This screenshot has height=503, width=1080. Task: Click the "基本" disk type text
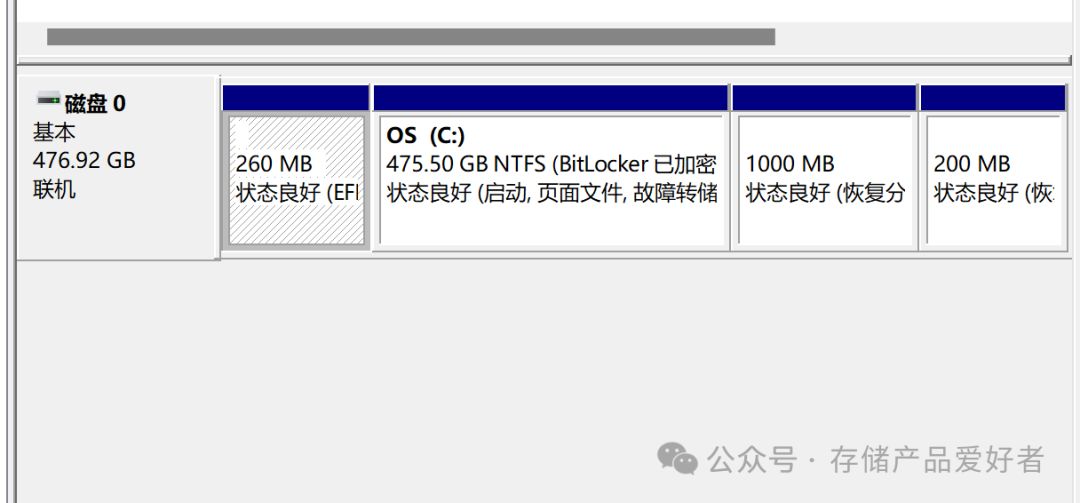pos(54,132)
